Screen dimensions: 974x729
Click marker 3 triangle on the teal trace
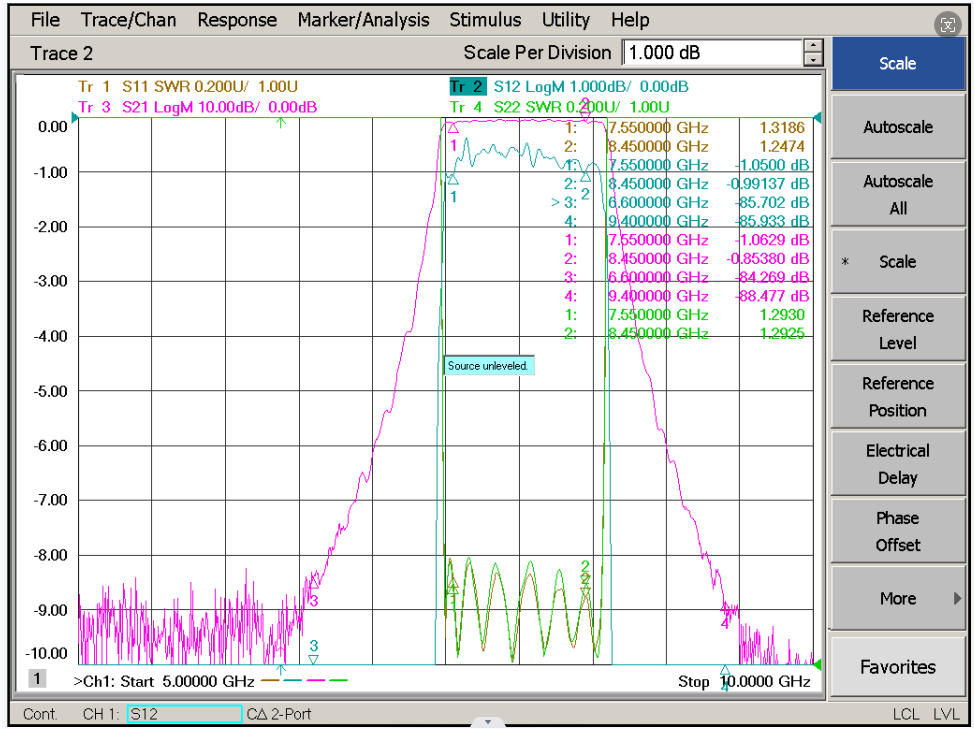[314, 659]
